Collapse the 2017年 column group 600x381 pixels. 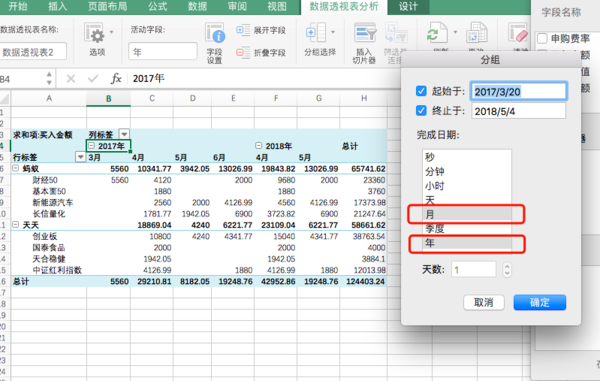click(x=91, y=146)
